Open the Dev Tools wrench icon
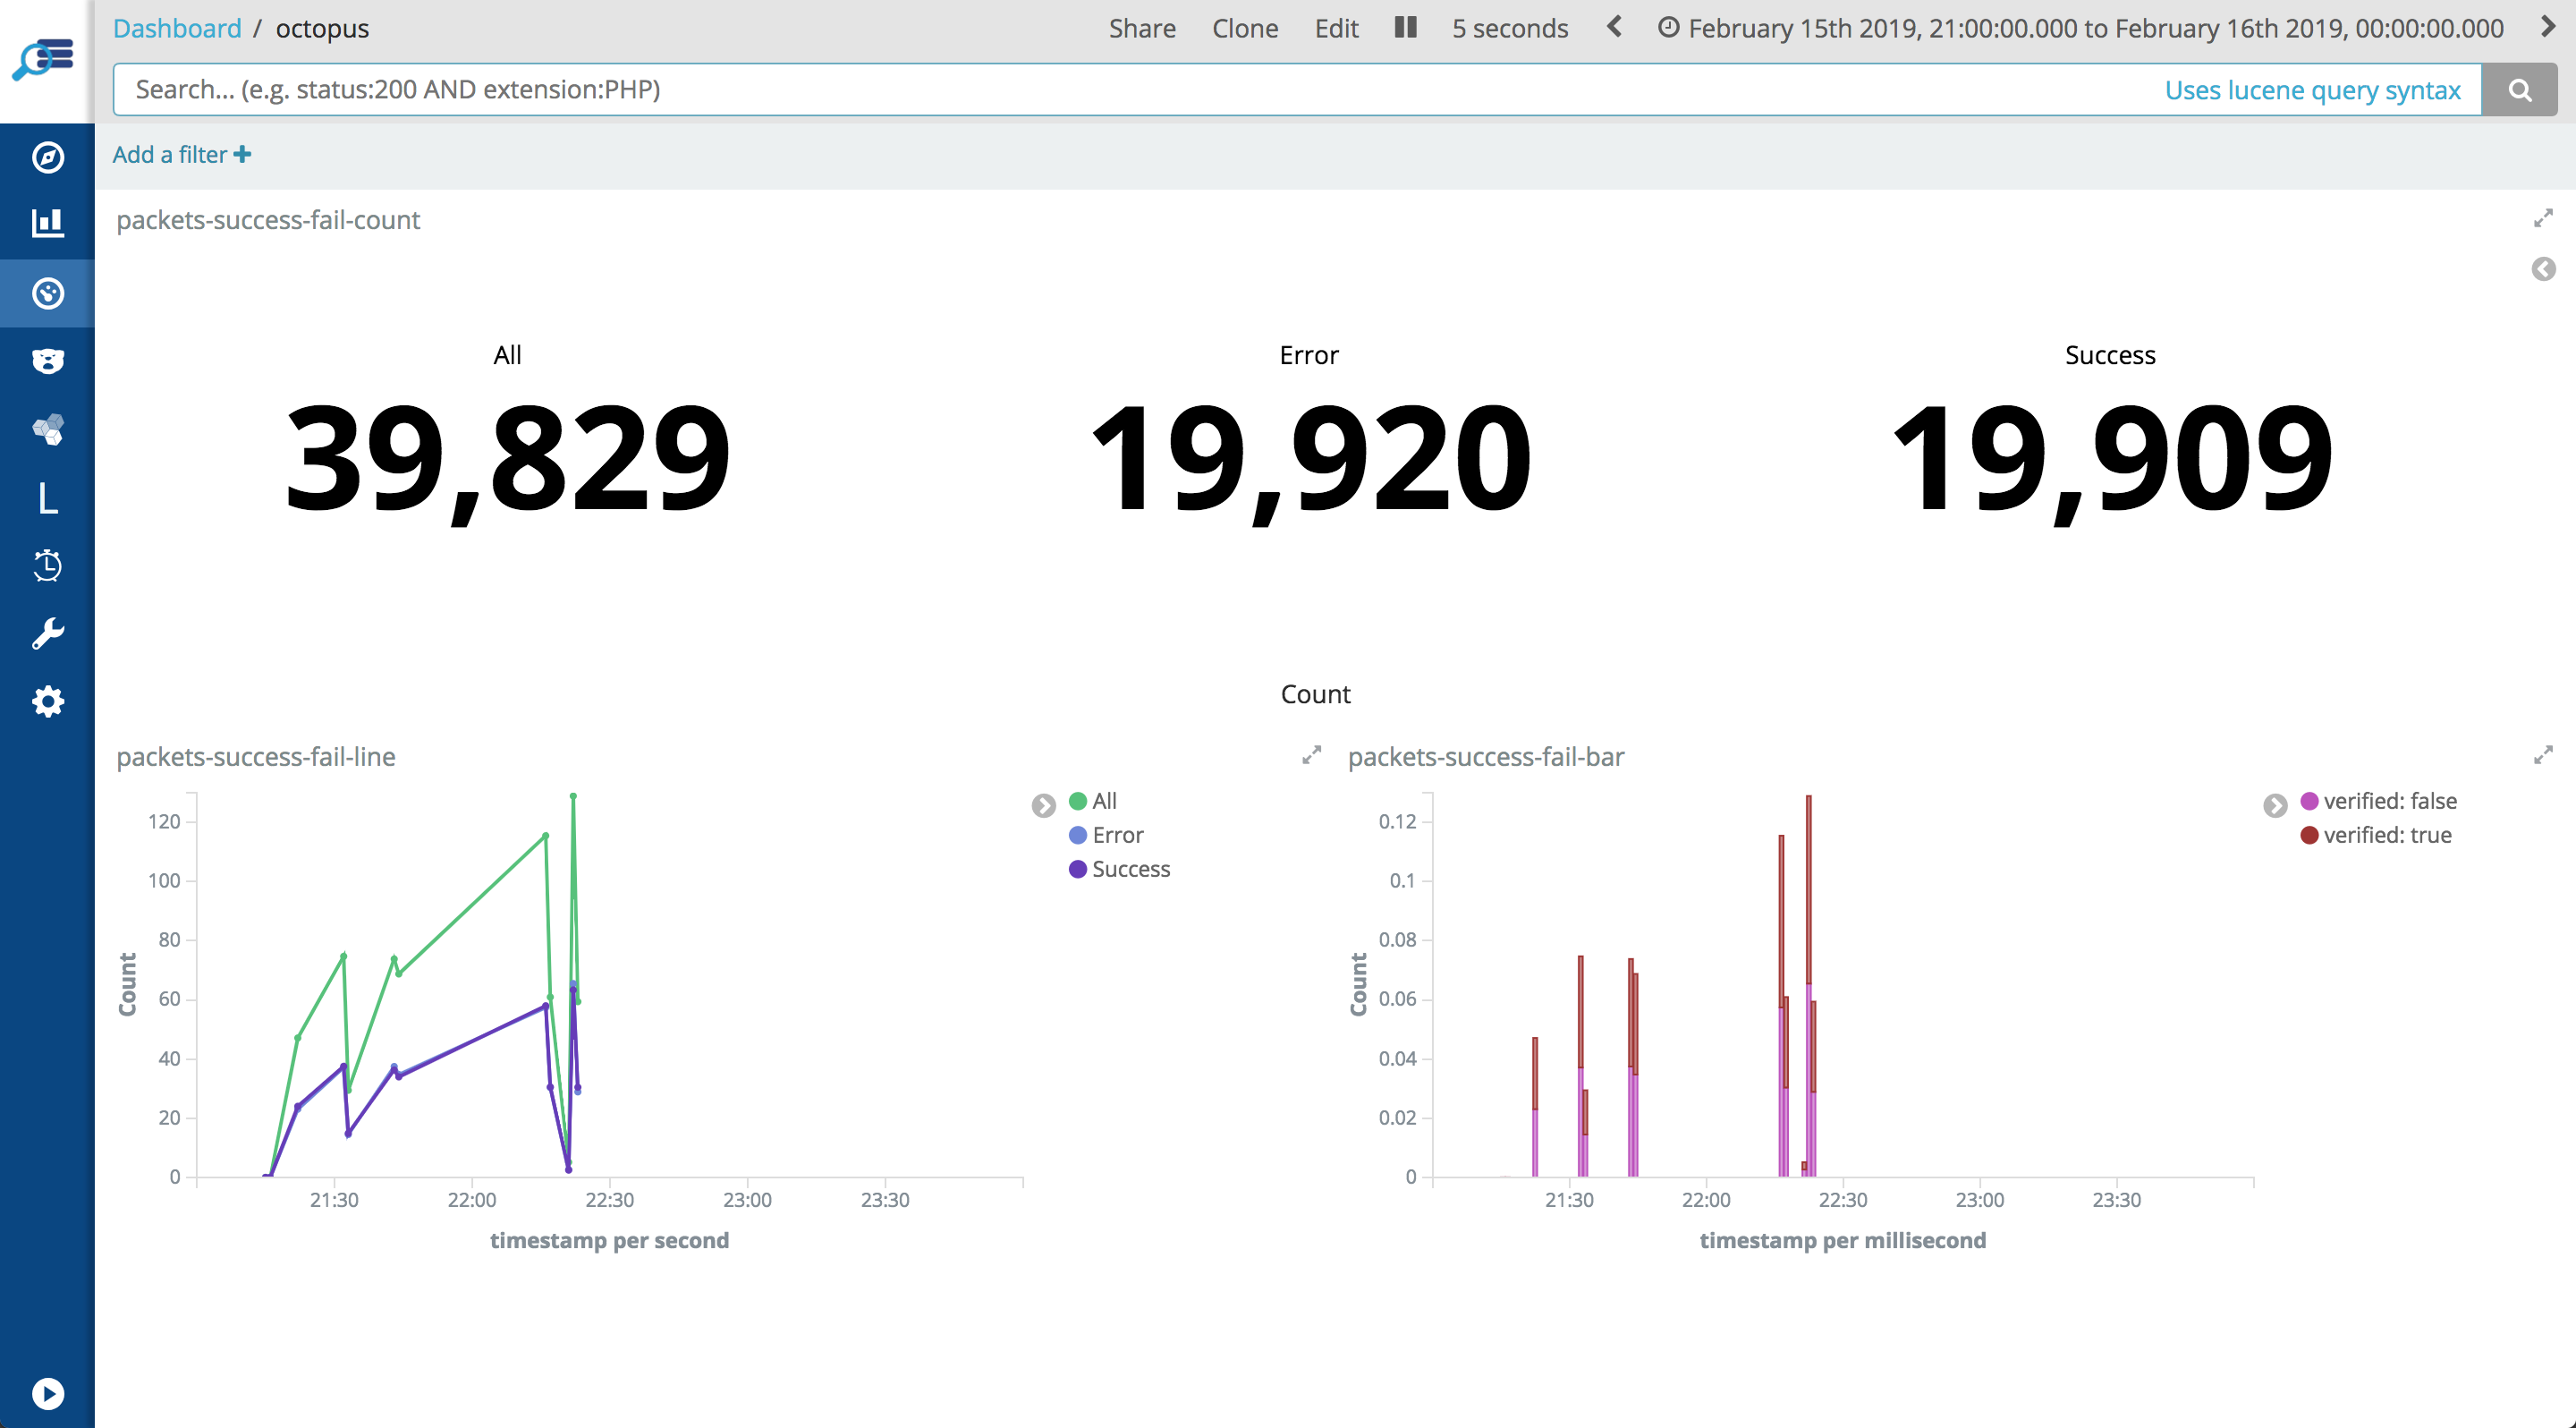This screenshot has height=1428, width=2576. pos(47,633)
